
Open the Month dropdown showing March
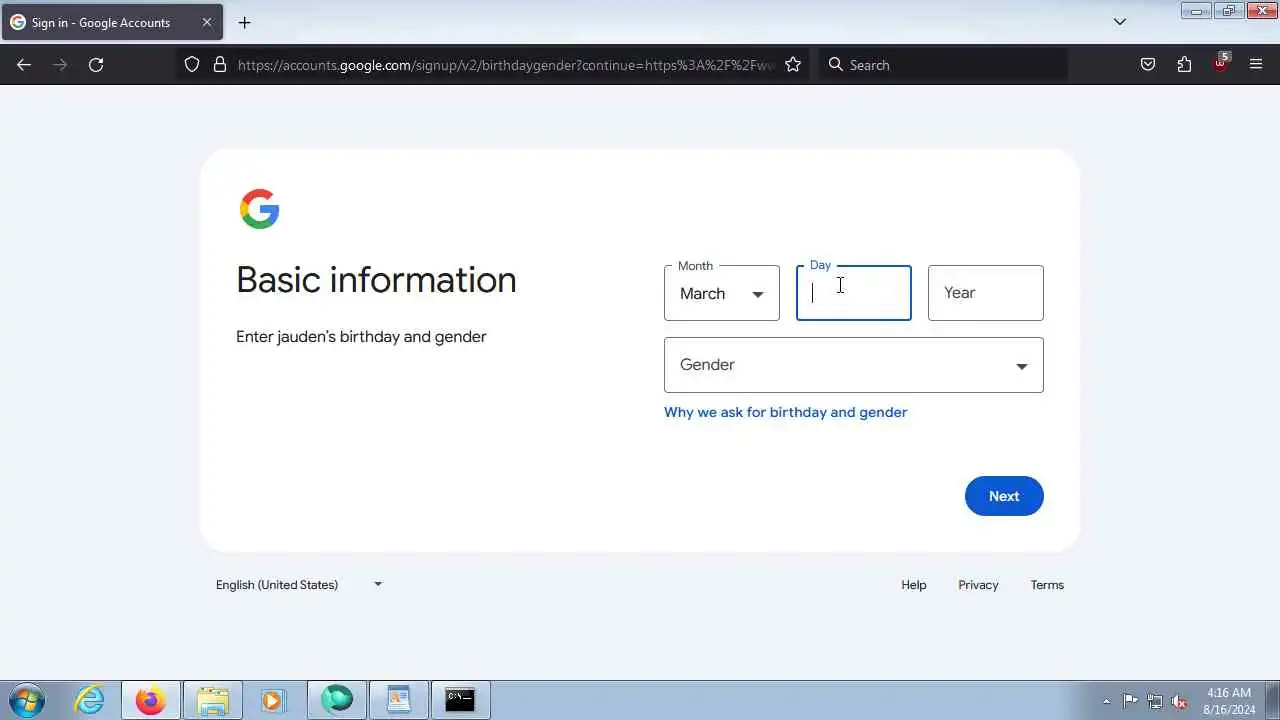[x=722, y=293]
